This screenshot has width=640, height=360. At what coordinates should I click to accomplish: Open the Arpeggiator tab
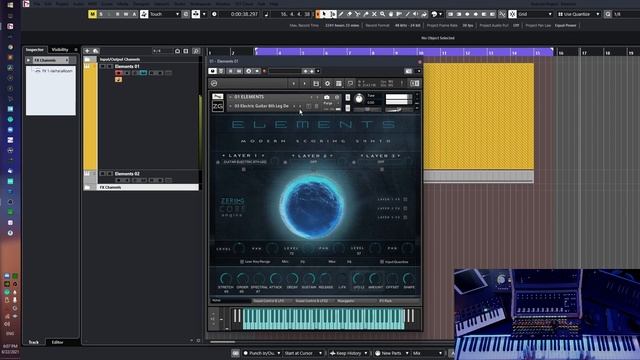click(x=346, y=301)
